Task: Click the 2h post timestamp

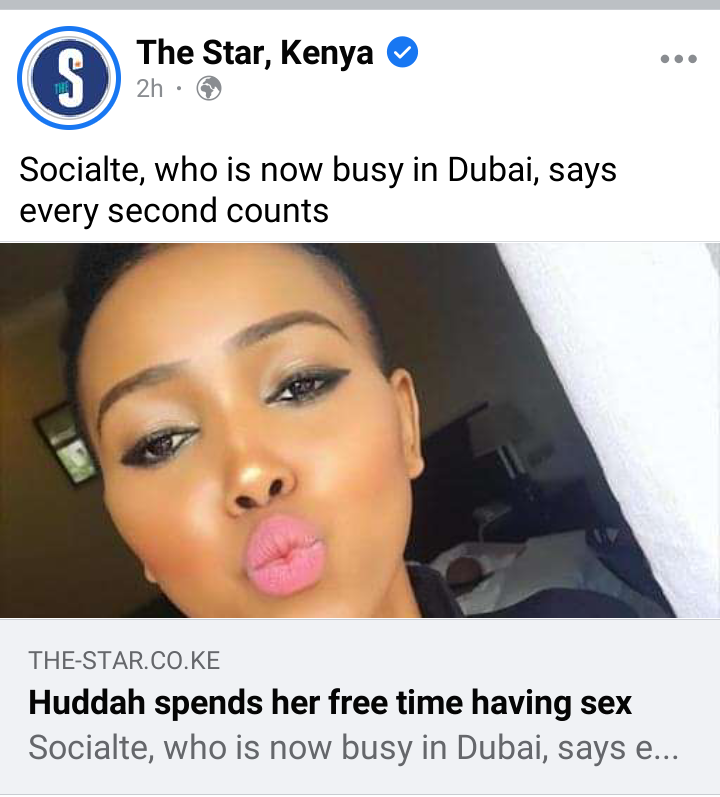Action: pos(149,89)
